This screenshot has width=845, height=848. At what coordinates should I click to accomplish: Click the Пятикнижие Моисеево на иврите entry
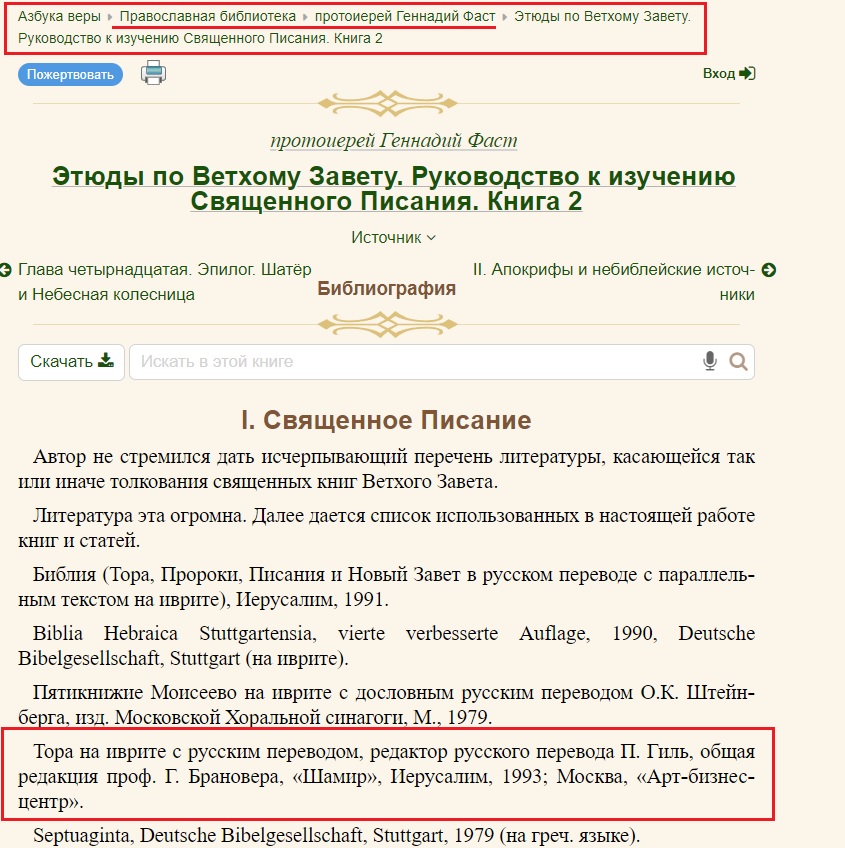tap(386, 705)
